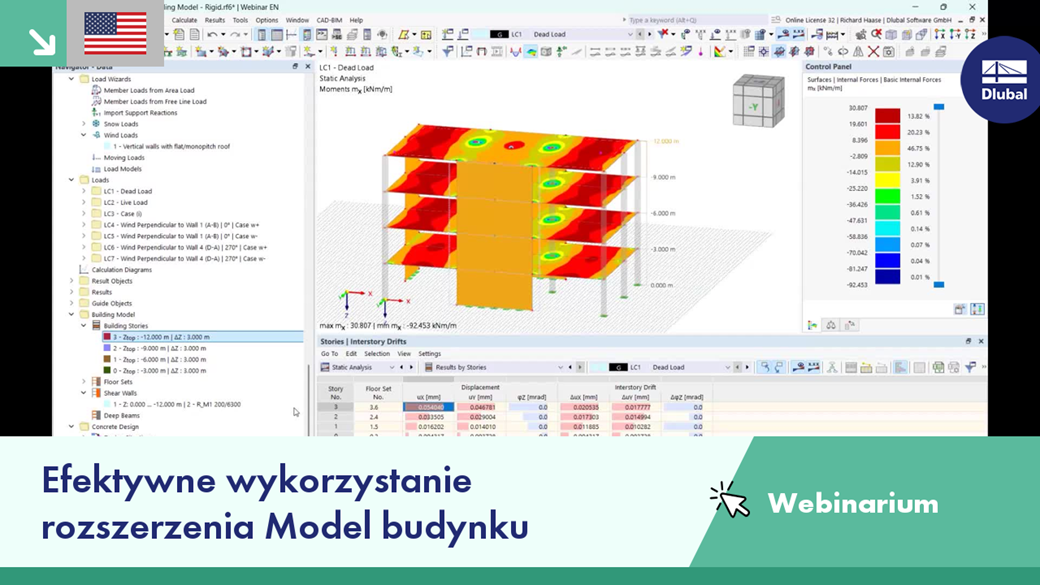Click the navigation cube in viewport
1040x585 pixels.
(758, 101)
